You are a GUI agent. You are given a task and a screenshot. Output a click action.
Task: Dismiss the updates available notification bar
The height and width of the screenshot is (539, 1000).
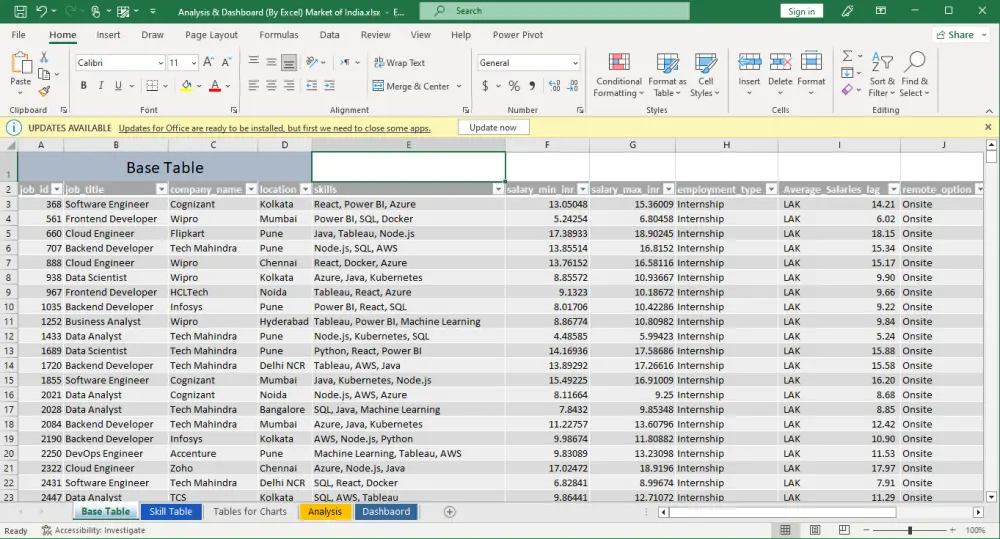(x=988, y=127)
